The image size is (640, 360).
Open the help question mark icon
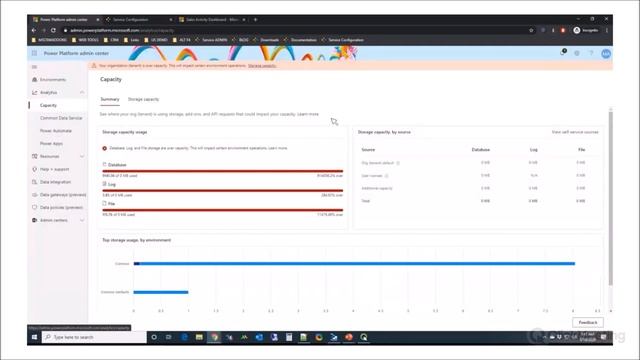click(591, 53)
